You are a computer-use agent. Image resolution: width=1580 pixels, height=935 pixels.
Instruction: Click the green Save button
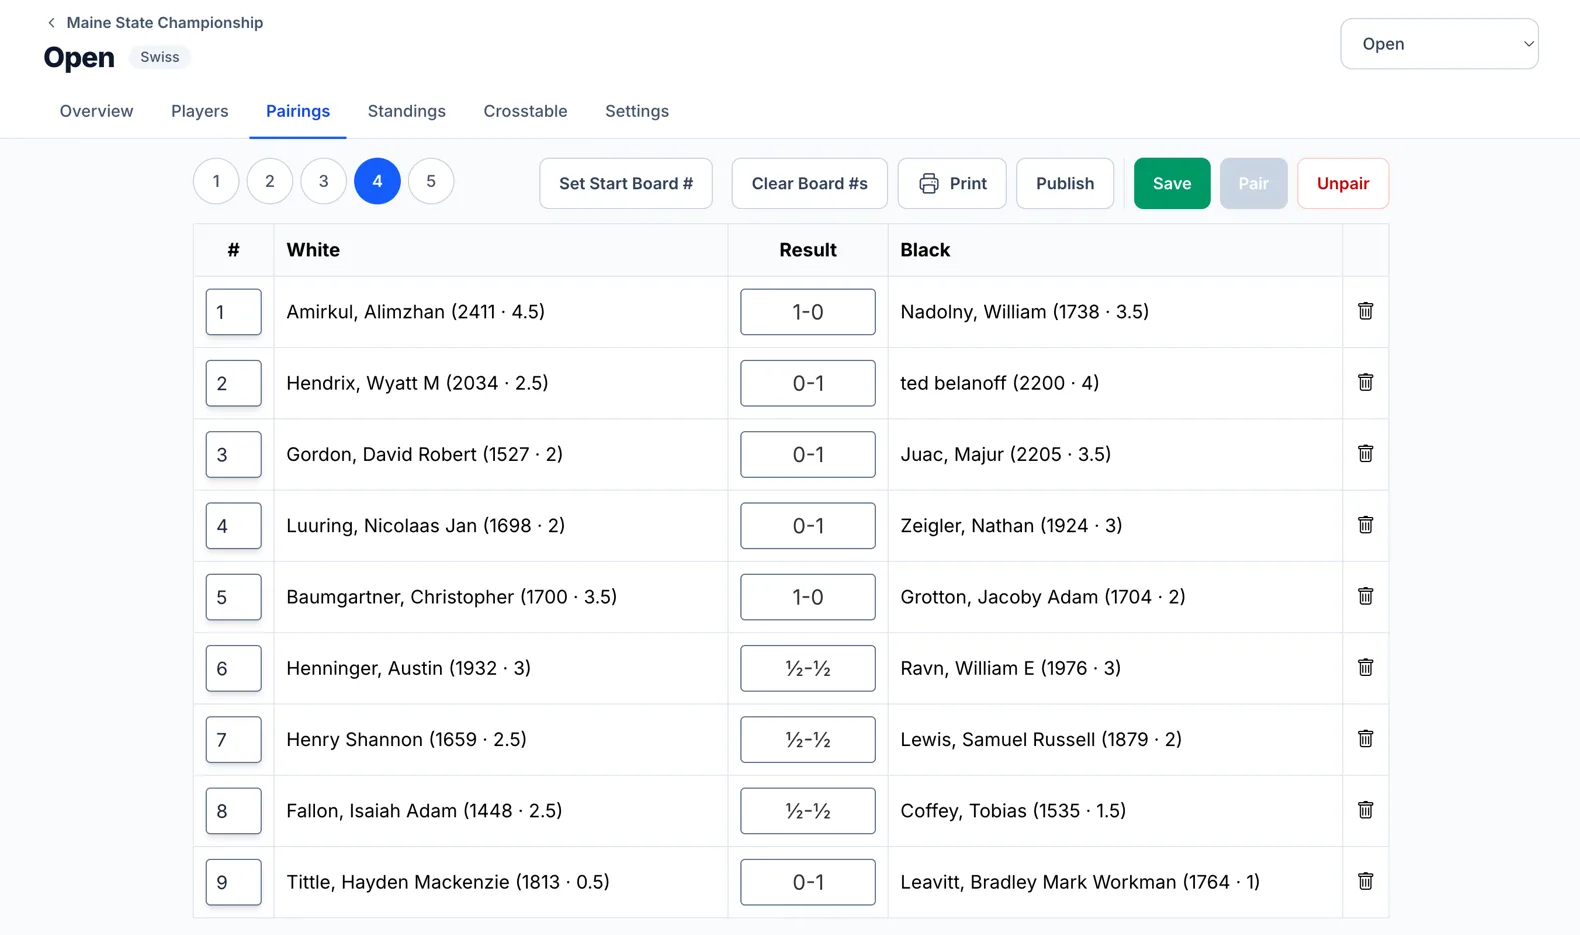(x=1172, y=183)
